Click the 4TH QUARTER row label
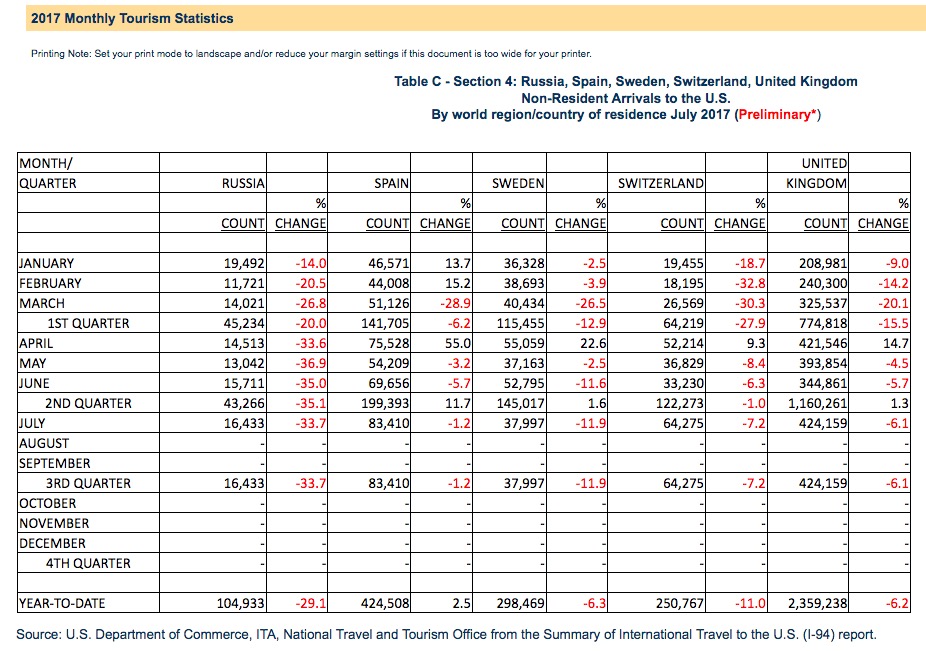This screenshot has height=651, width=926. [88, 564]
